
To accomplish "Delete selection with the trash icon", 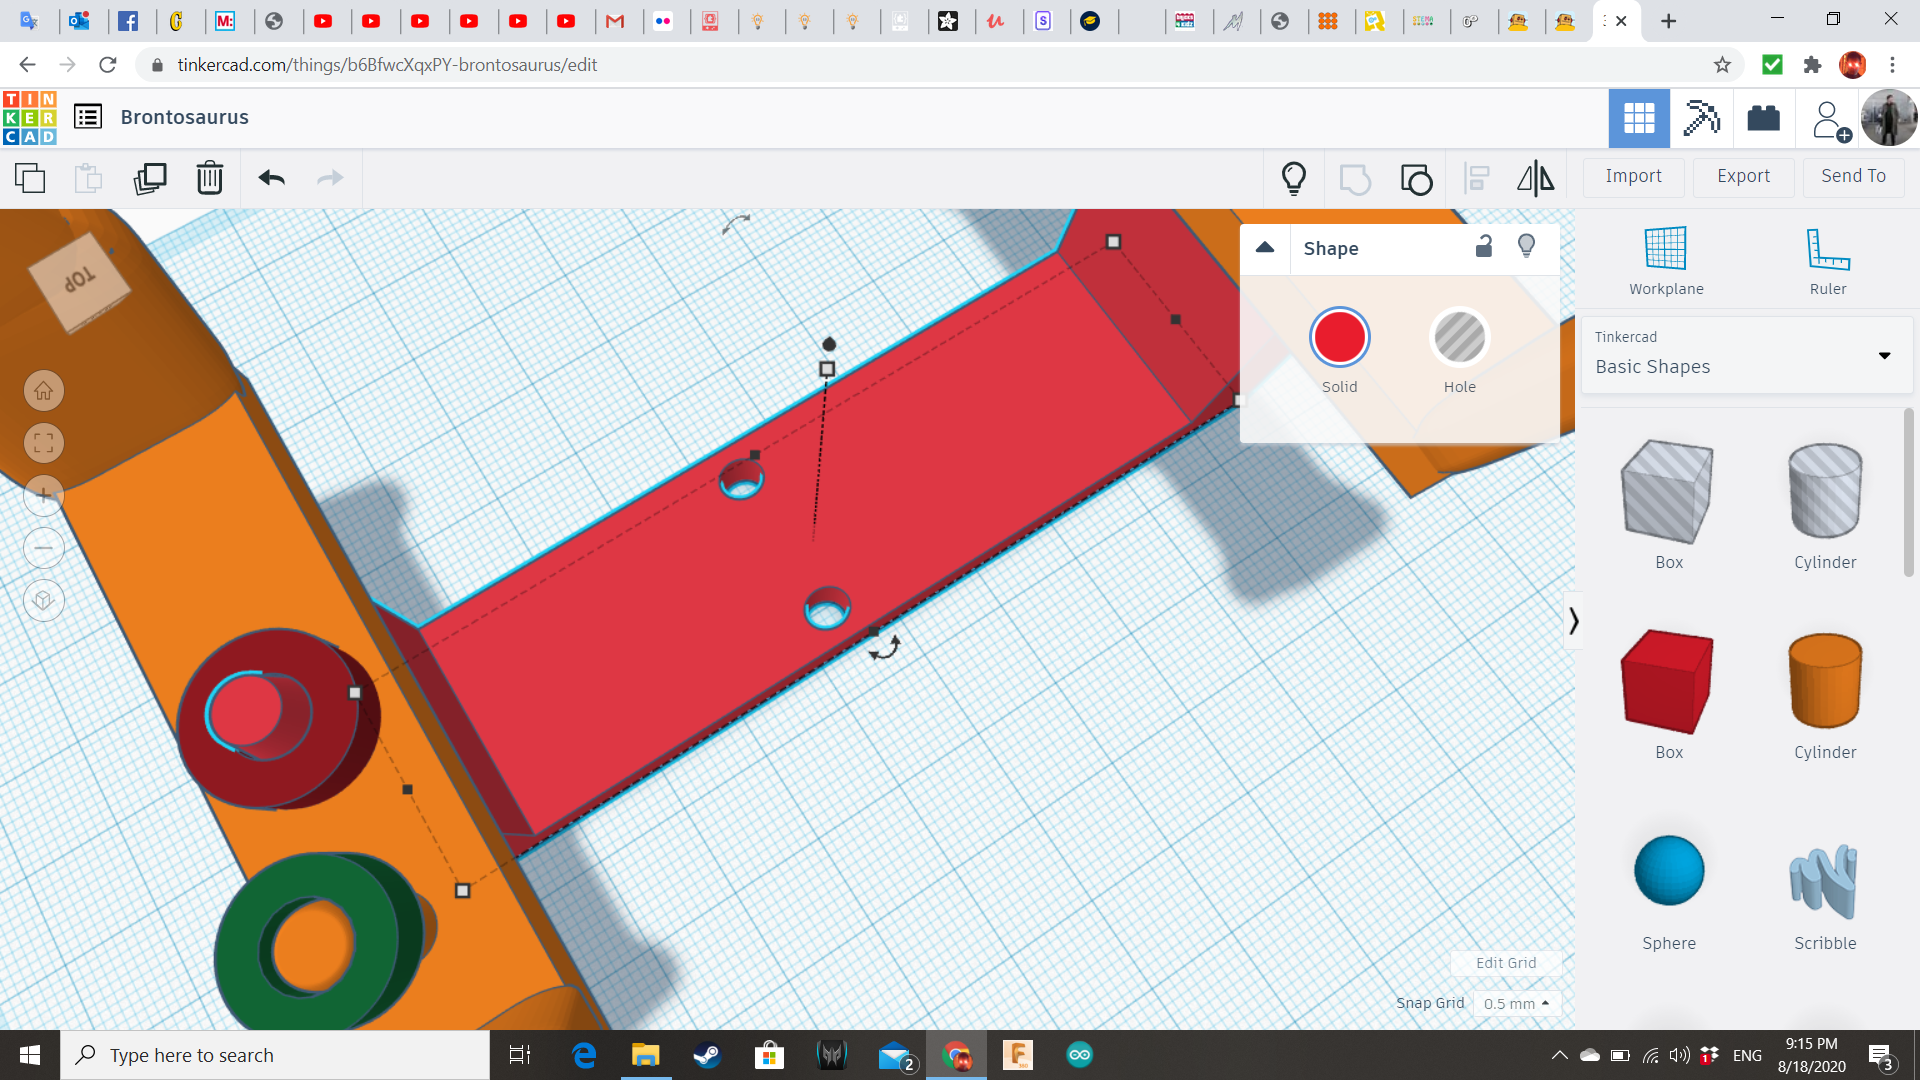I will tap(209, 179).
